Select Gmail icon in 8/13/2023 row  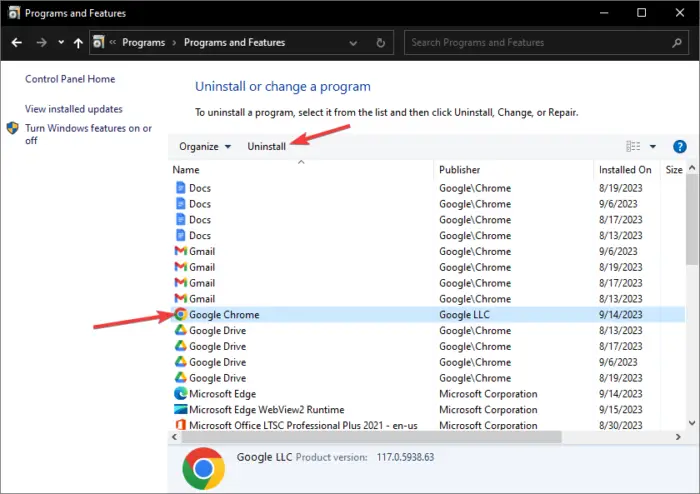click(x=180, y=299)
